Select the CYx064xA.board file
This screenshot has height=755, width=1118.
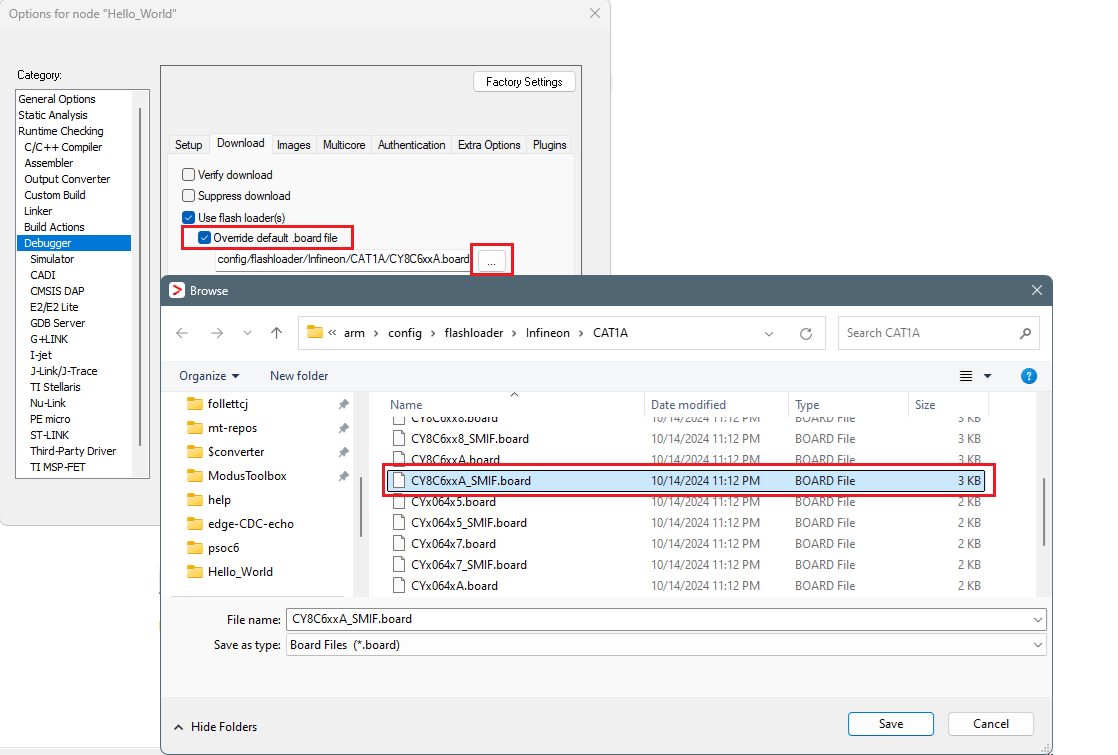pyautogui.click(x=454, y=585)
